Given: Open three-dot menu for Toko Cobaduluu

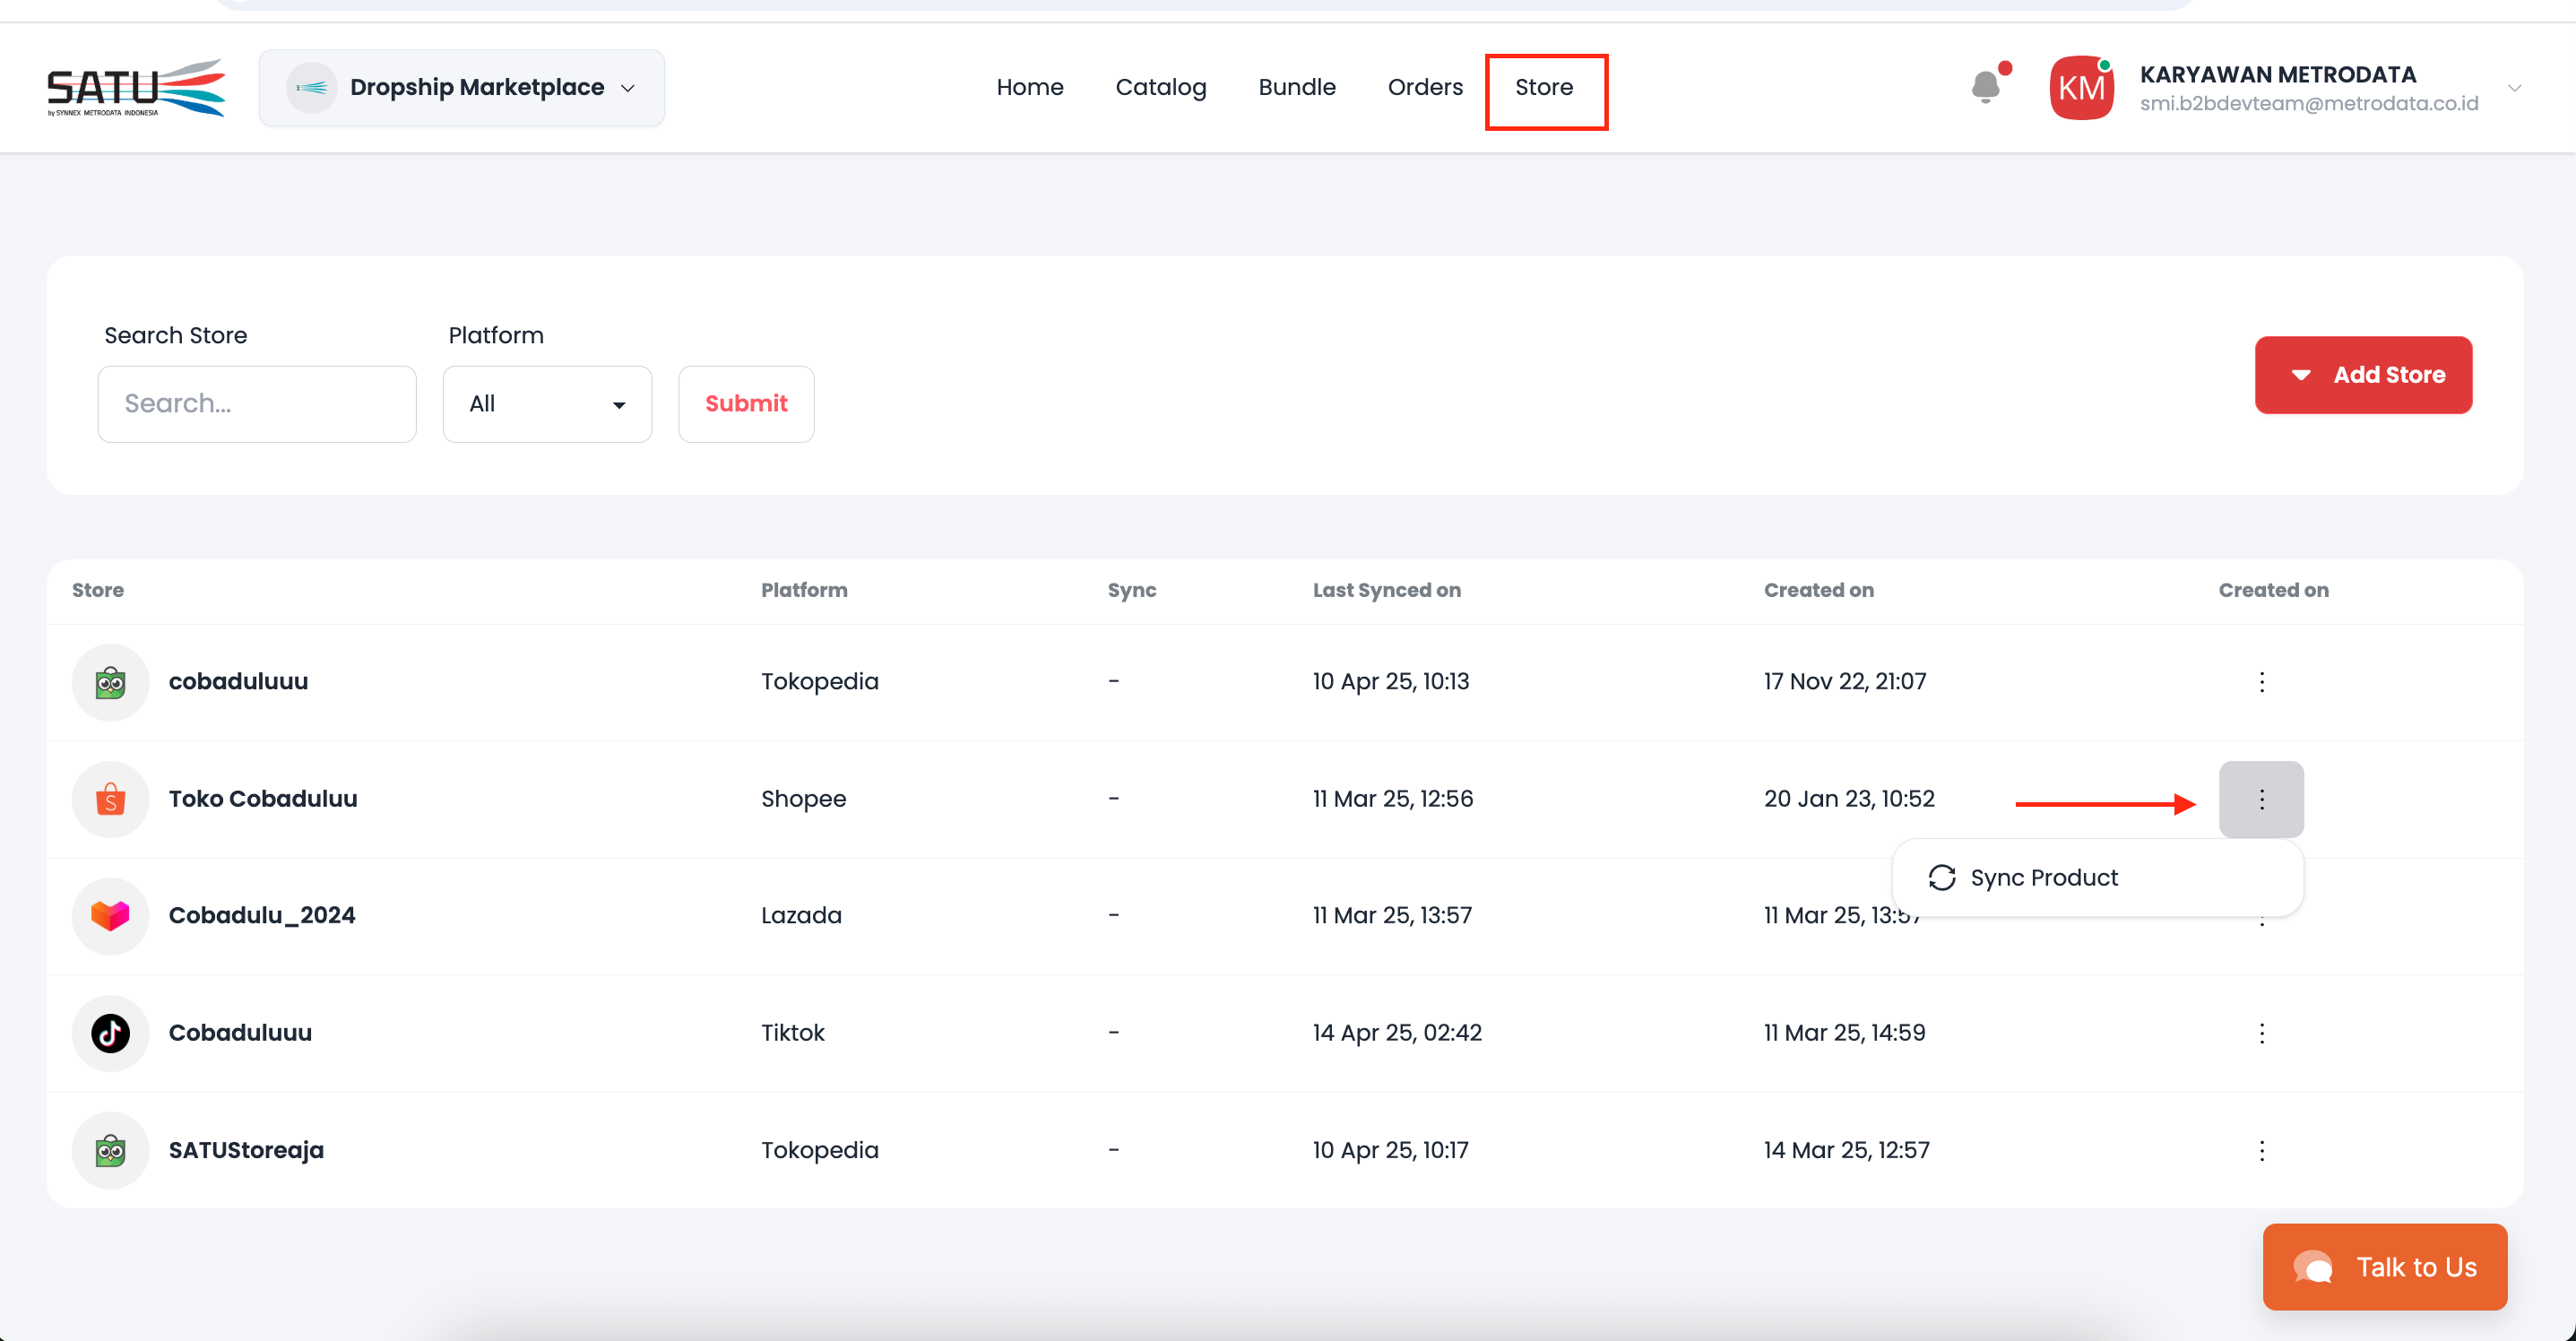Looking at the screenshot, I should point(2261,799).
